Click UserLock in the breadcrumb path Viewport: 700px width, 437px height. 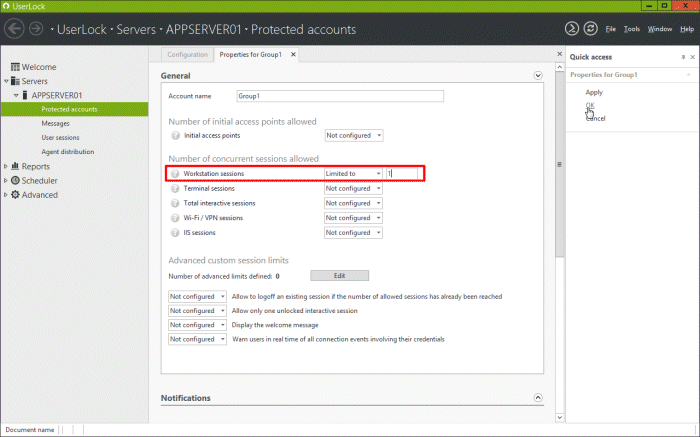[x=82, y=29]
